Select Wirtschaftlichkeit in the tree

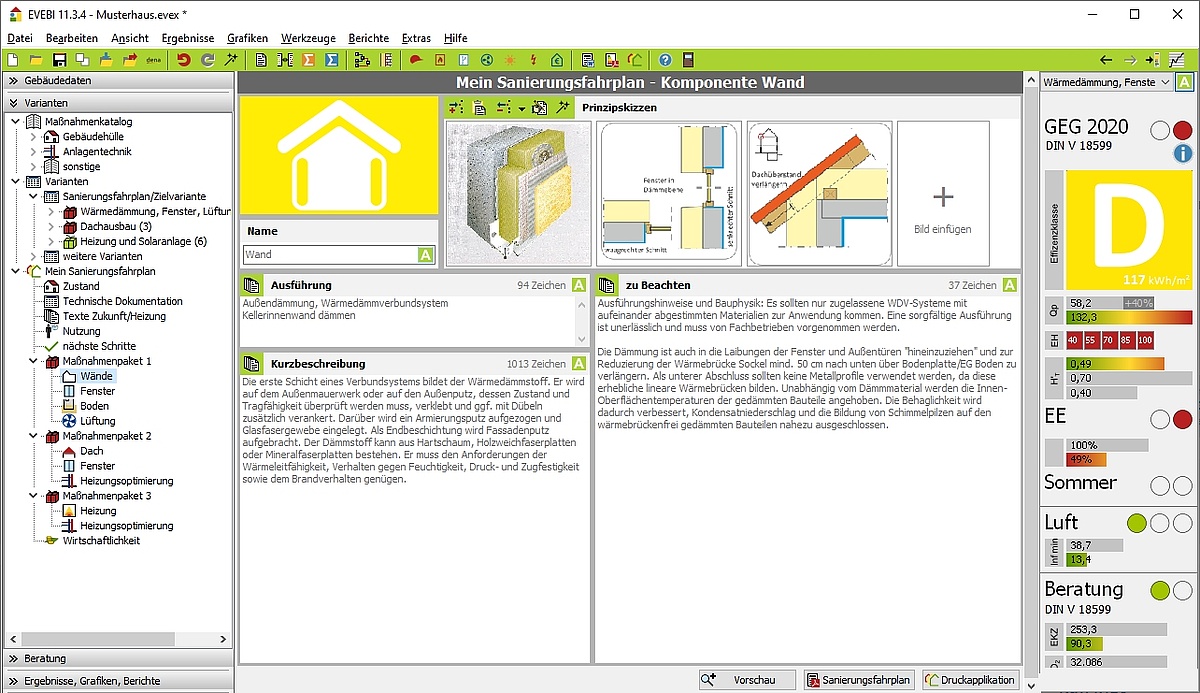pyautogui.click(x=101, y=541)
